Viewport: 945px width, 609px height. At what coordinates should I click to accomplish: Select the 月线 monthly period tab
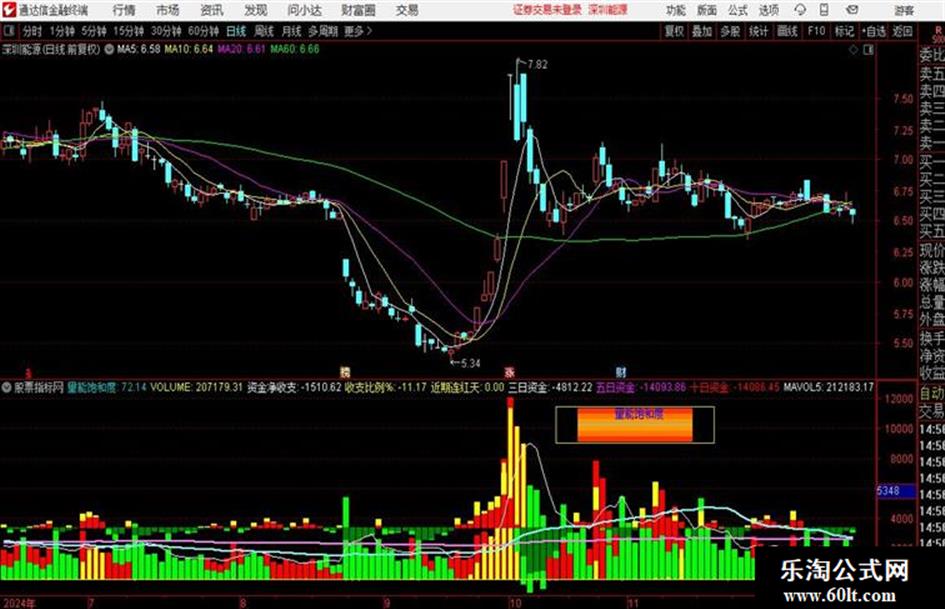pos(291,31)
